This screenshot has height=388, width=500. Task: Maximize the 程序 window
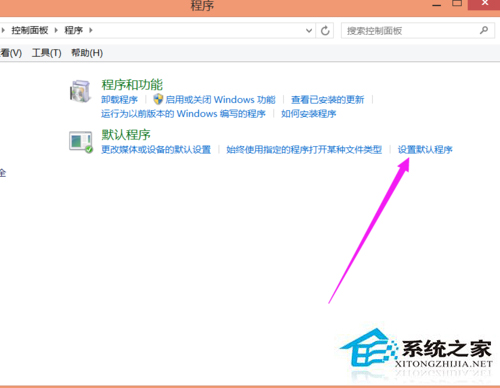click(x=457, y=4)
